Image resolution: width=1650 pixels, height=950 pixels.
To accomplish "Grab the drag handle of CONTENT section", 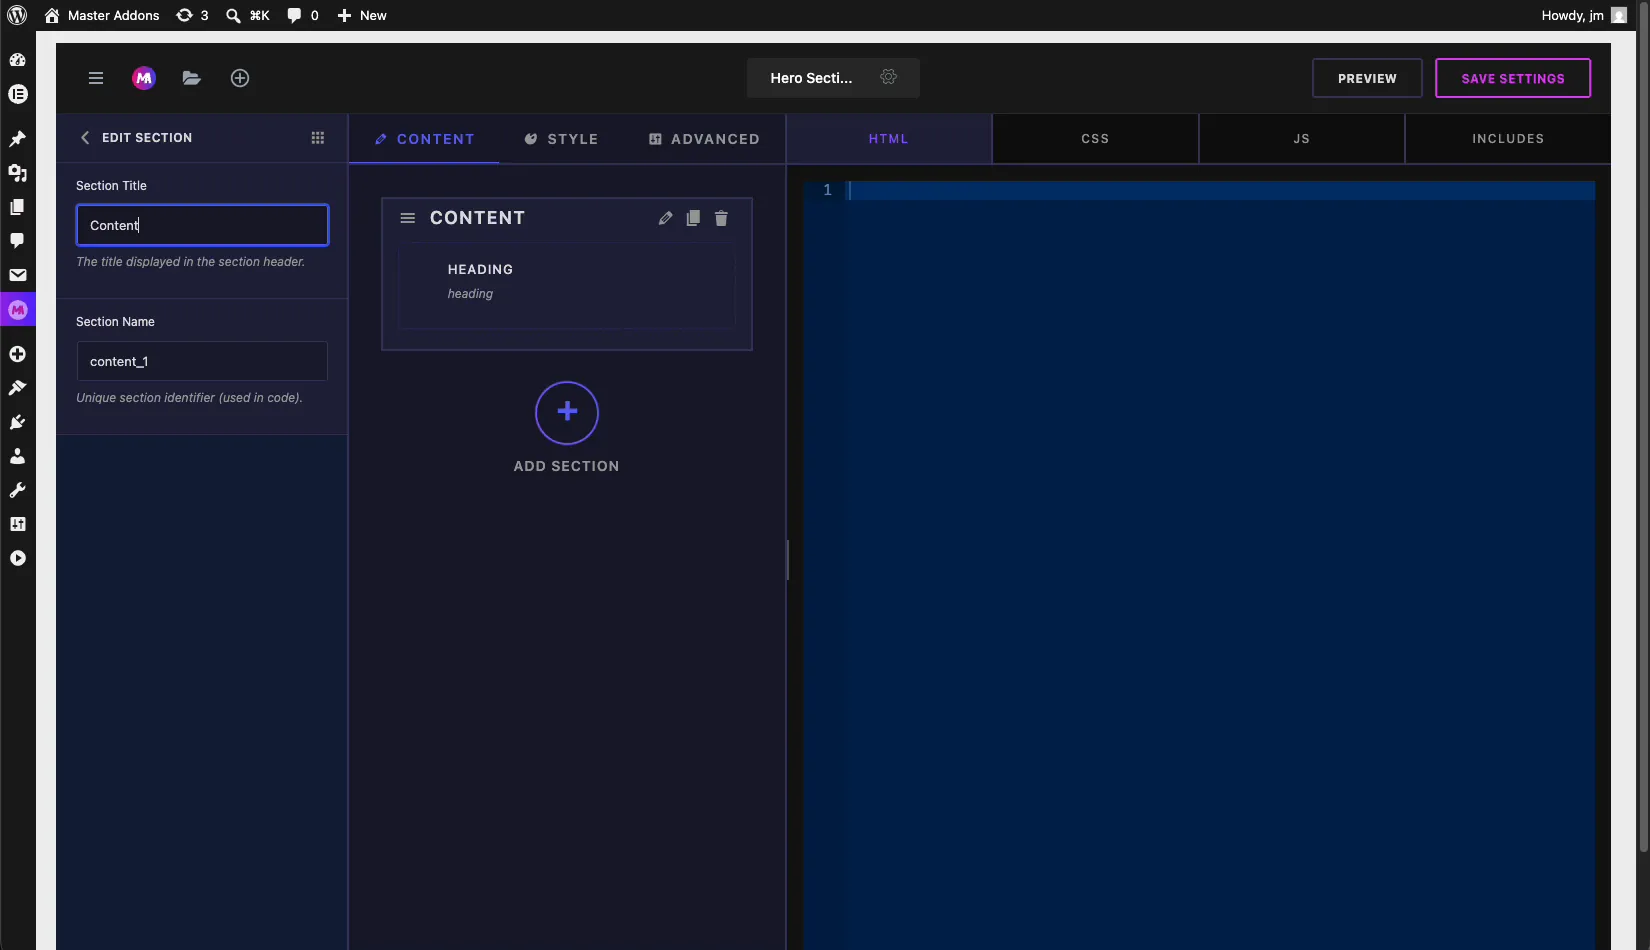I will tap(408, 218).
